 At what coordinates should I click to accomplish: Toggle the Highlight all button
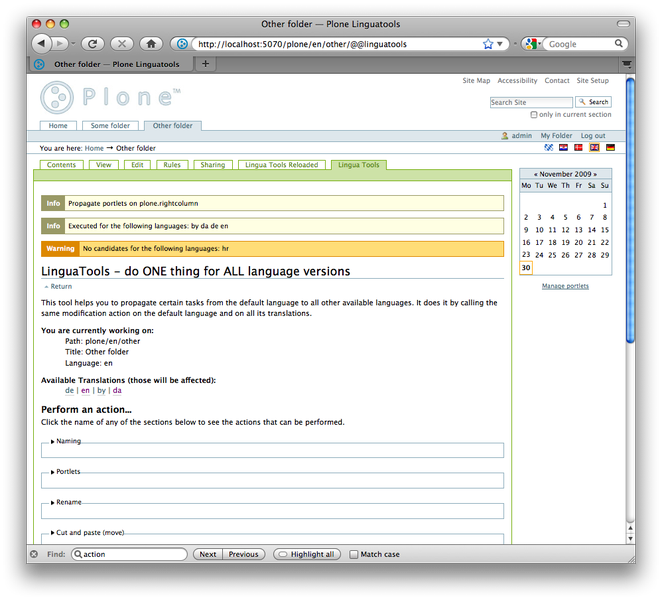pos(307,554)
